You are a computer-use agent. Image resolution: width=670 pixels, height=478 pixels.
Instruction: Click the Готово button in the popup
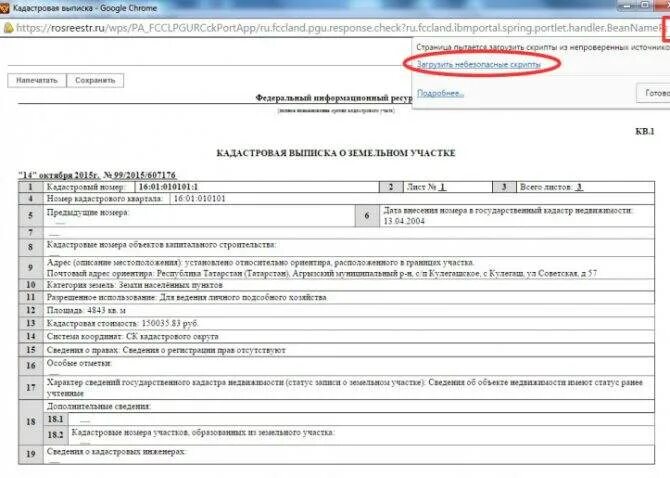[x=653, y=93]
